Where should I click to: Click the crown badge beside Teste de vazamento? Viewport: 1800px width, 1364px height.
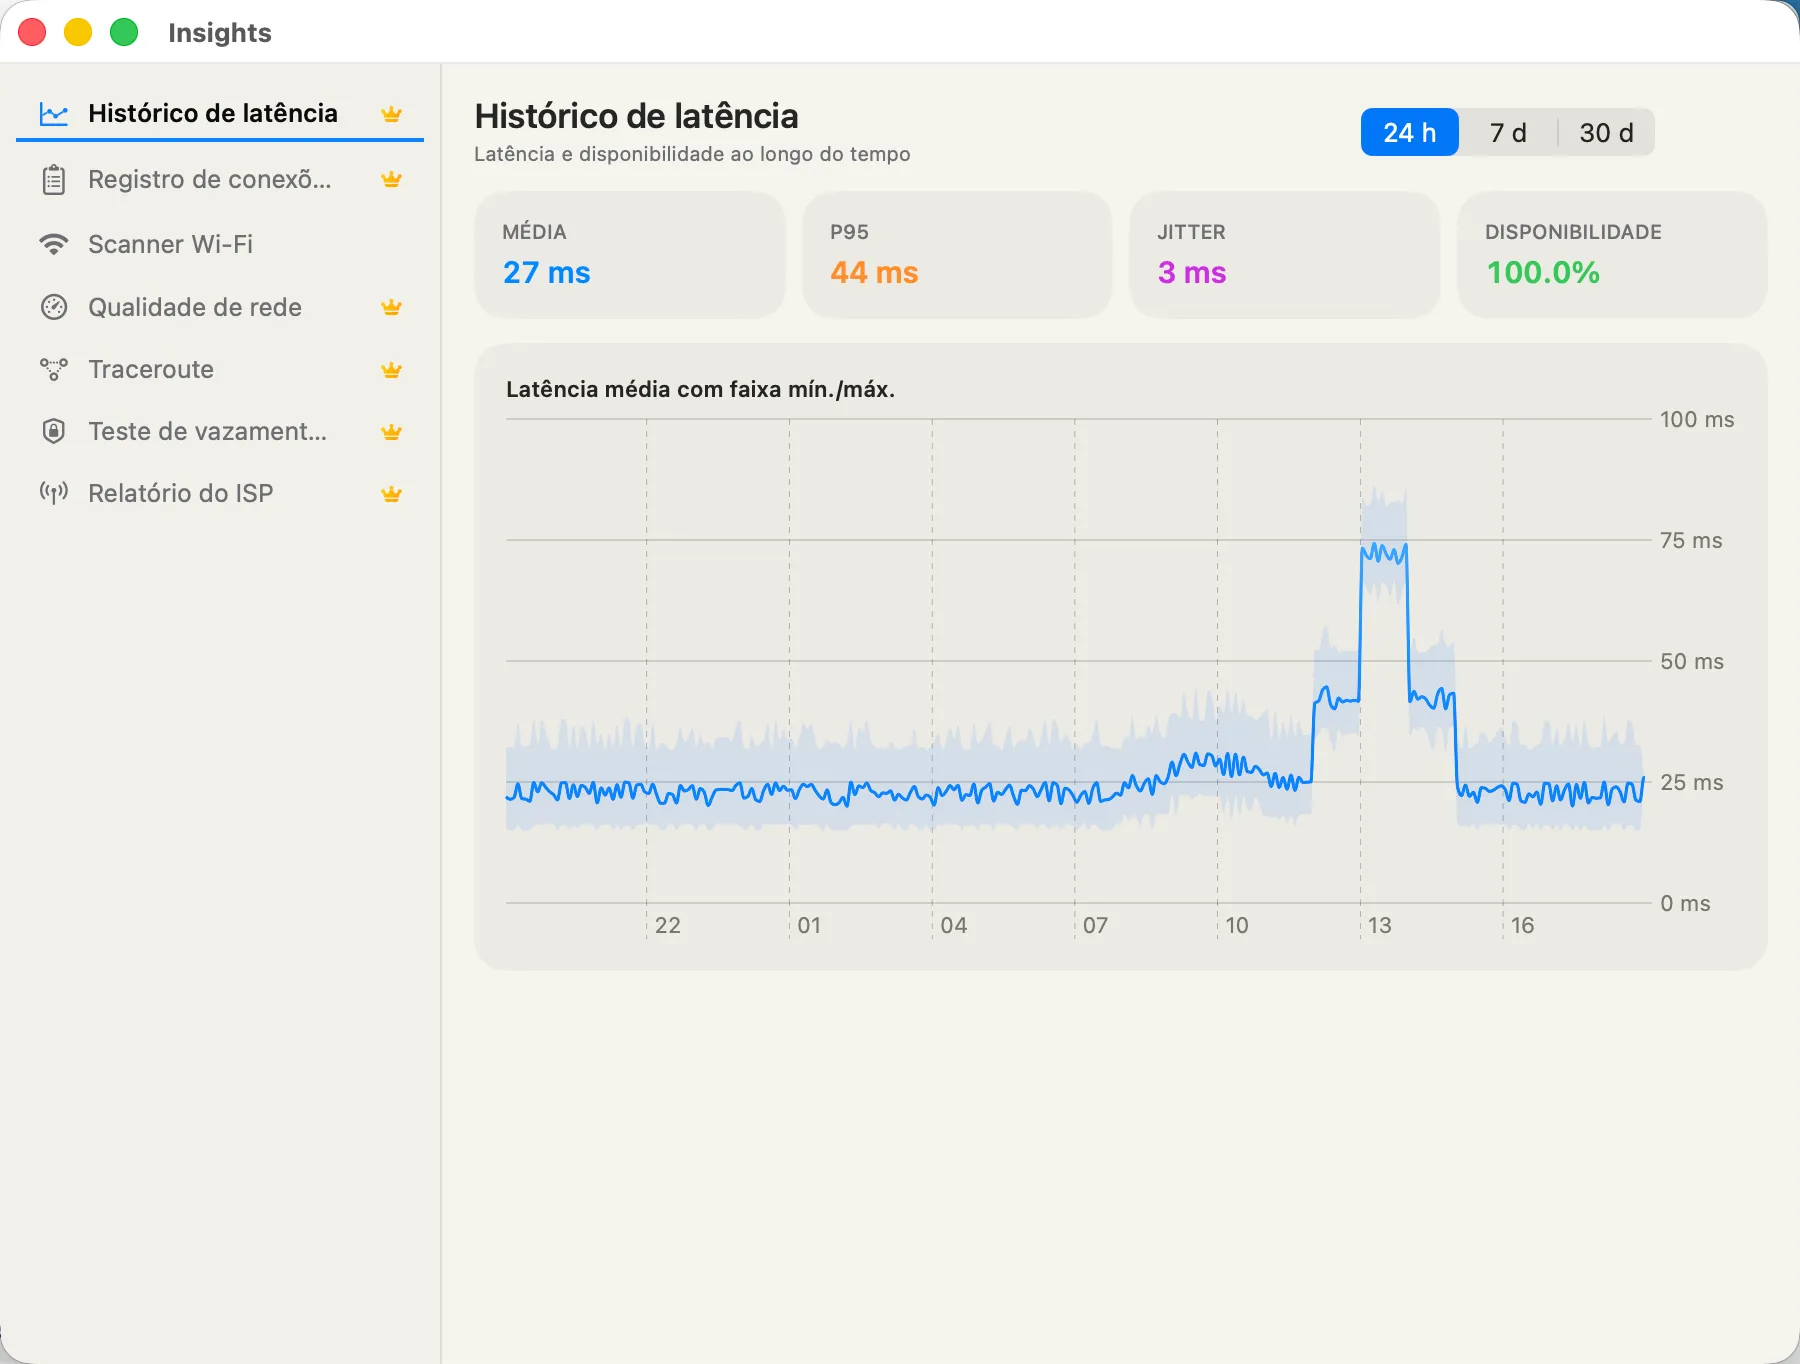point(392,432)
